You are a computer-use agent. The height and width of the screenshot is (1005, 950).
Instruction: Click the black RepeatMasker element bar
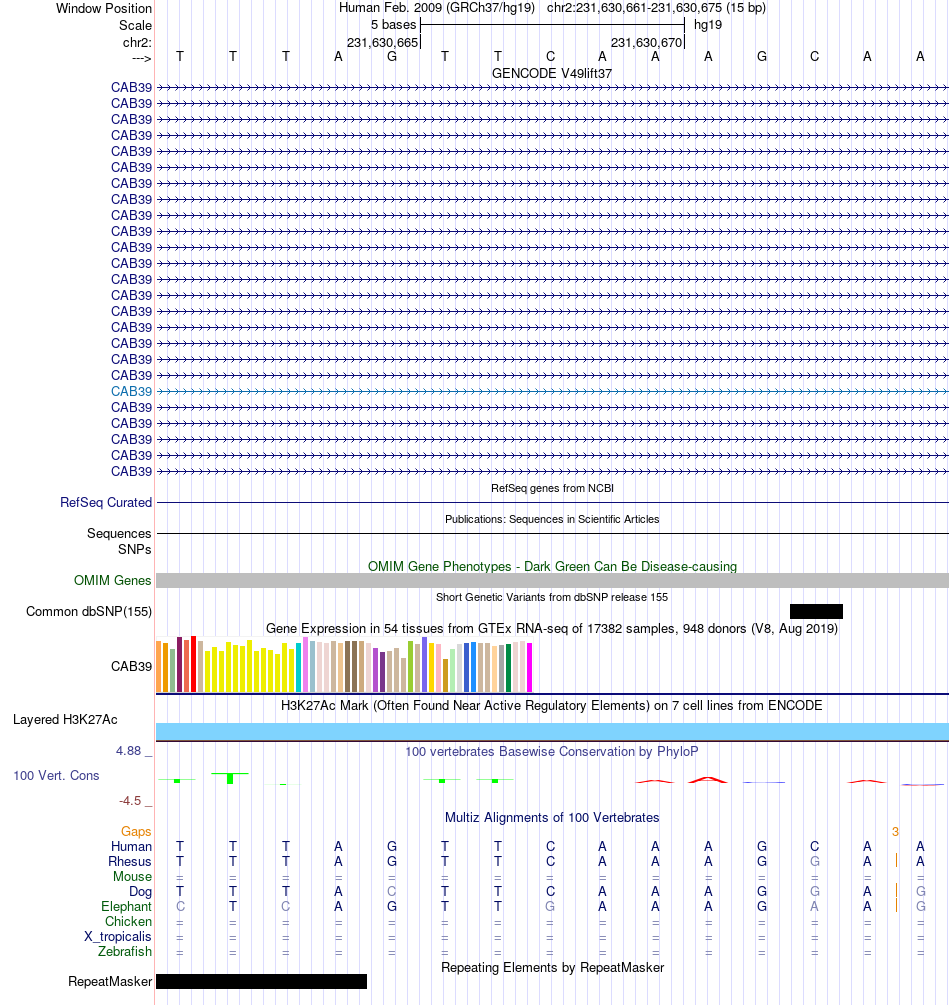click(262, 981)
